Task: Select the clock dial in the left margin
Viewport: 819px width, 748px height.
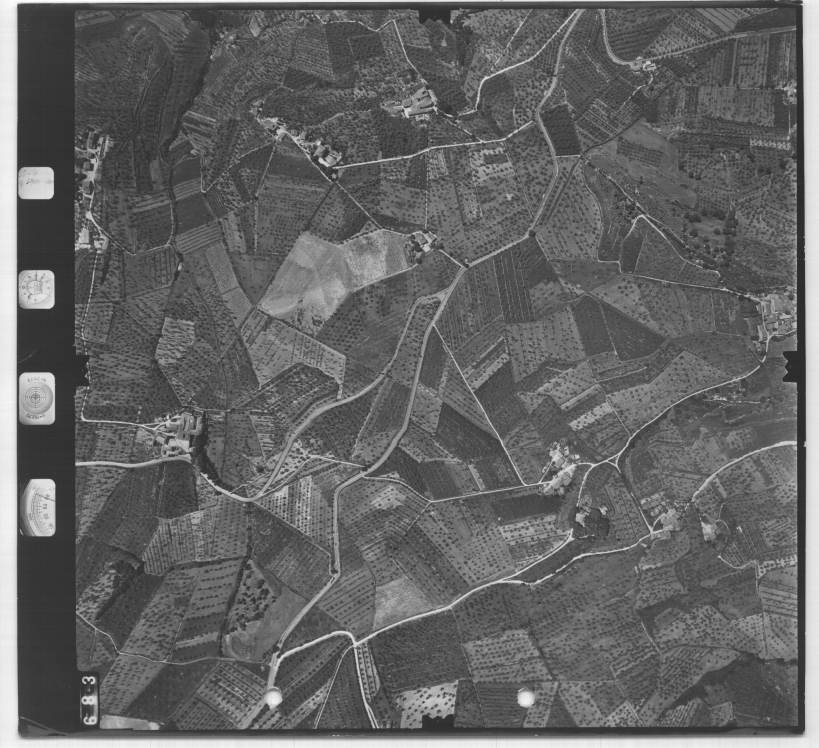Action: tap(36, 289)
